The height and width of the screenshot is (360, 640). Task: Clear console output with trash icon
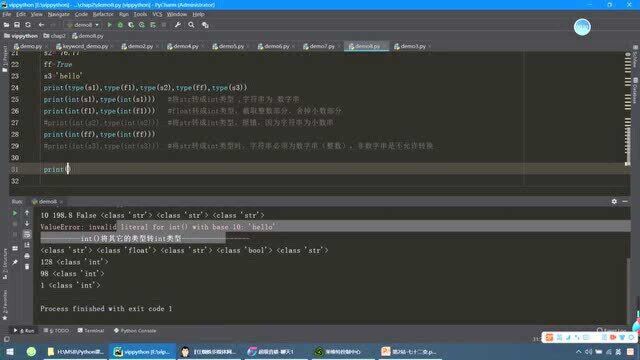pyautogui.click(x=27, y=267)
